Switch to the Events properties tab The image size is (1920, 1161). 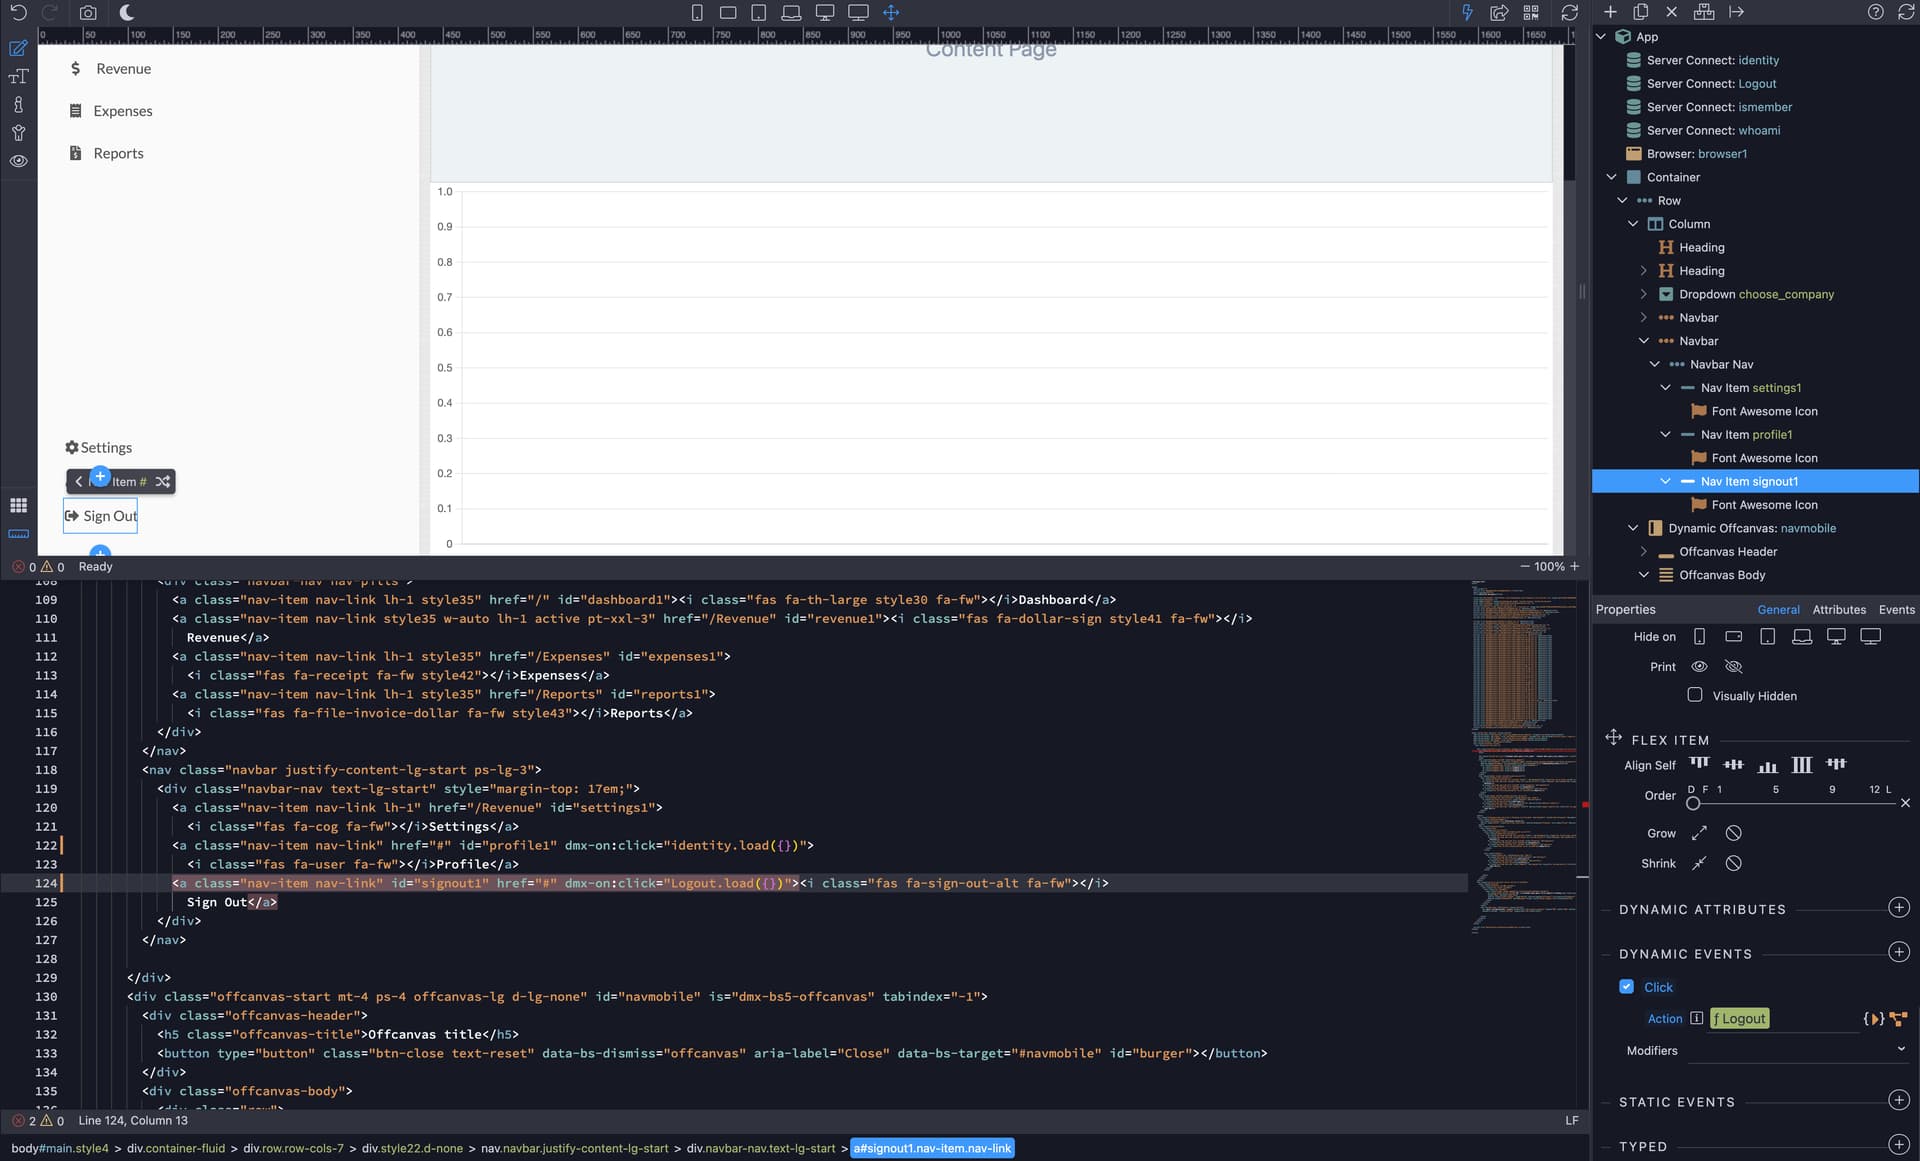coord(1896,609)
